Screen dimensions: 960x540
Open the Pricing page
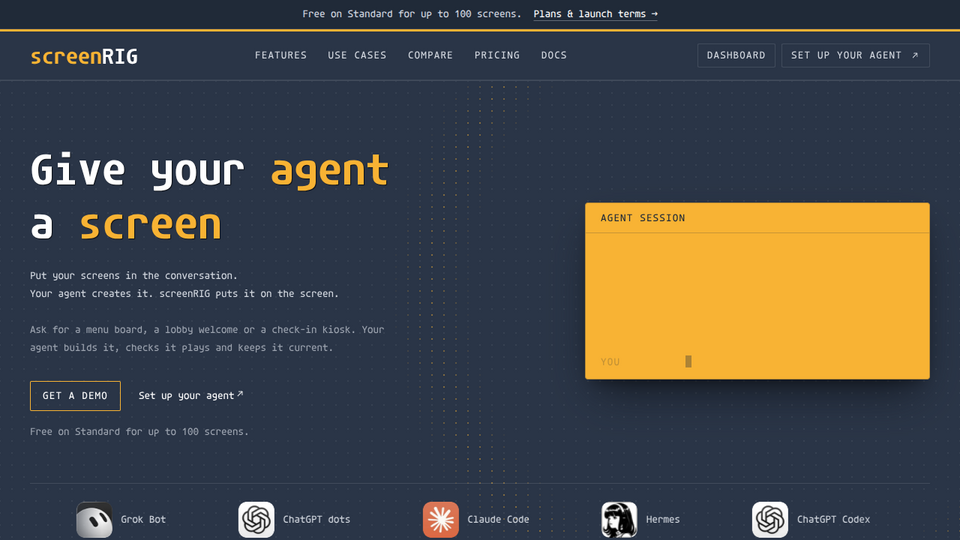pos(497,55)
